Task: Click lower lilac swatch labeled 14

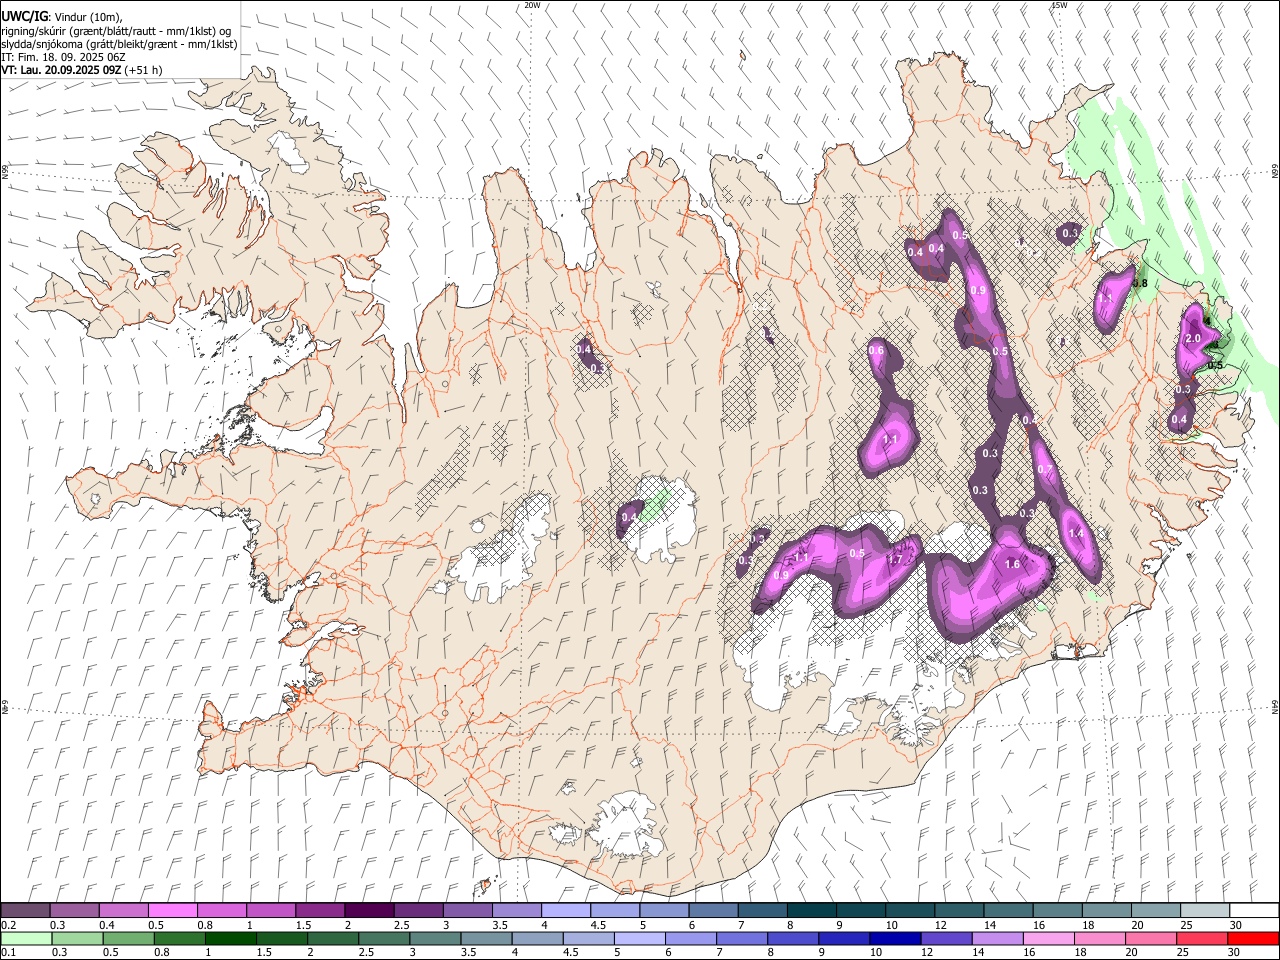Action: (997, 938)
